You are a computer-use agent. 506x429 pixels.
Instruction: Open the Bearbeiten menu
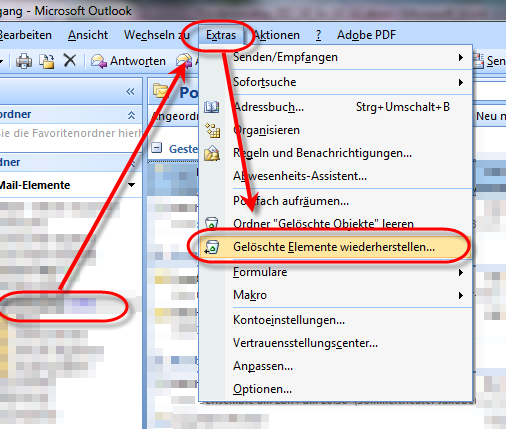tap(25, 35)
